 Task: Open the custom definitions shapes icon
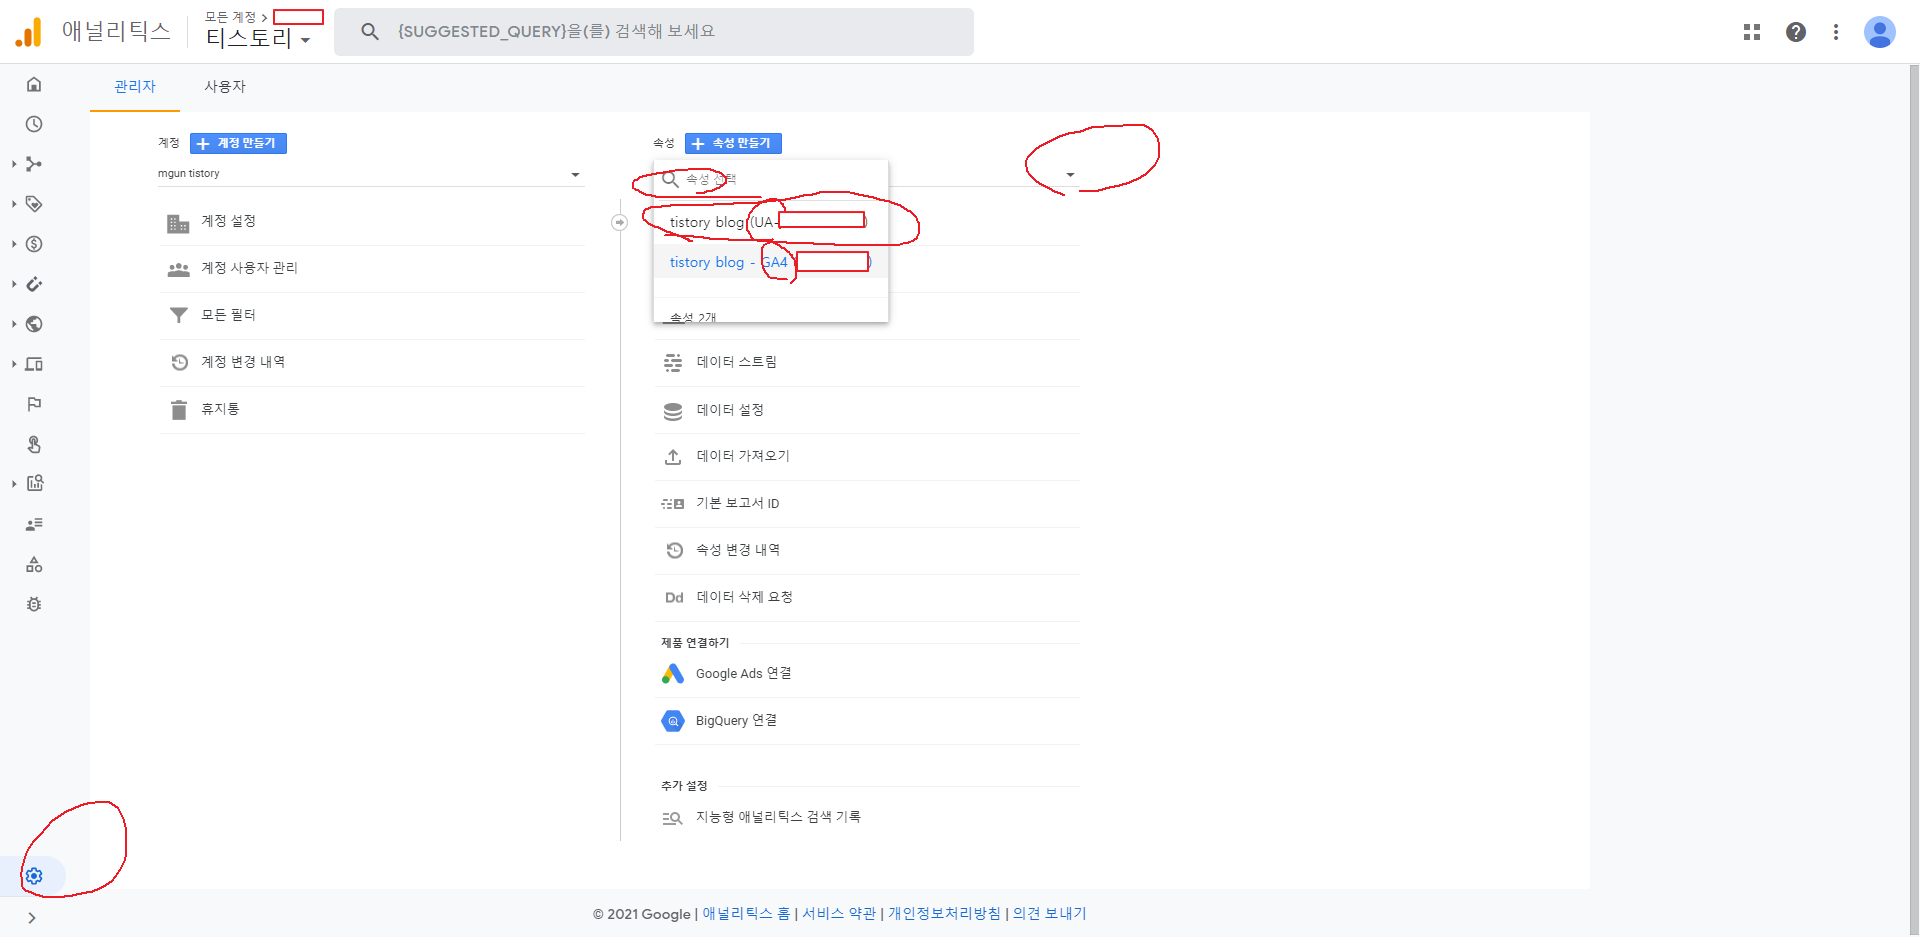click(x=34, y=564)
